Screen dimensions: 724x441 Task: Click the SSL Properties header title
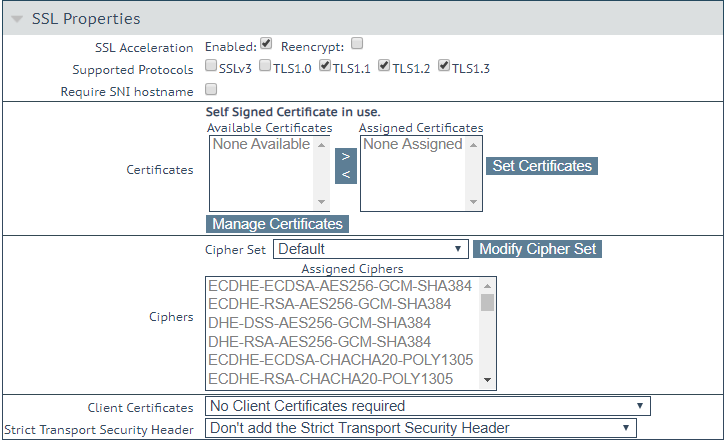click(x=86, y=19)
